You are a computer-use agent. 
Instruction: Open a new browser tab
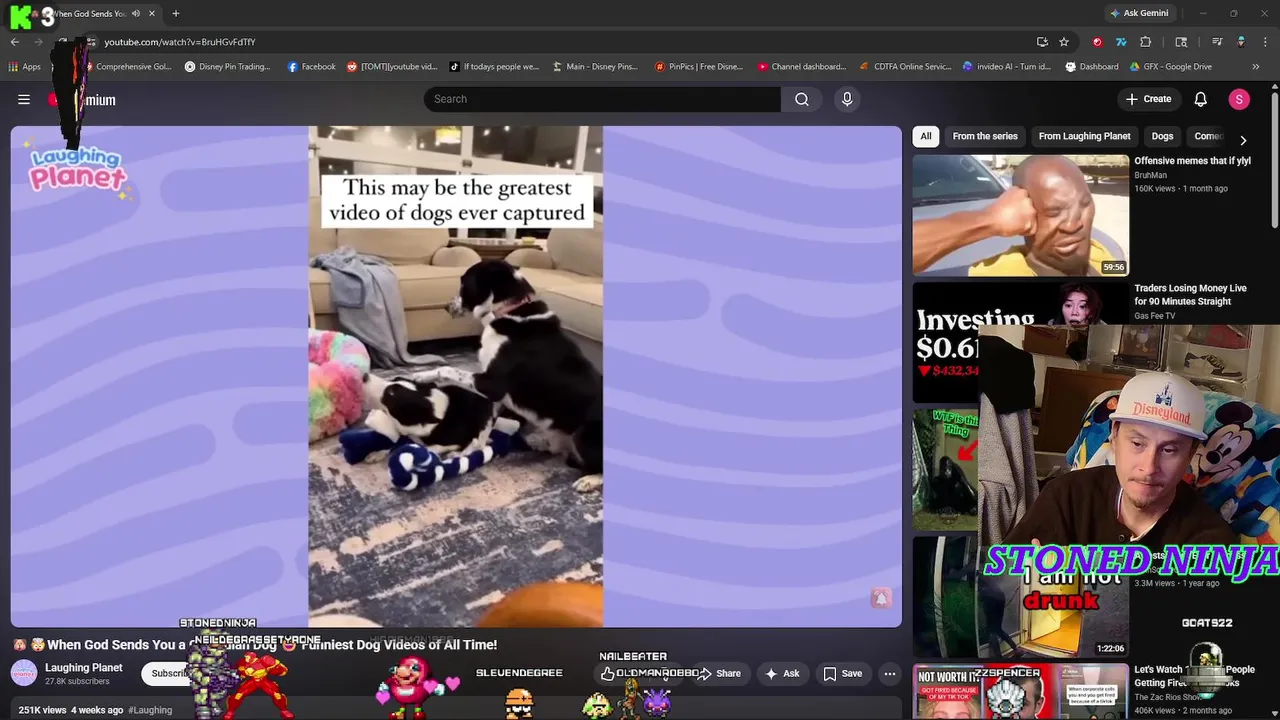click(x=175, y=13)
